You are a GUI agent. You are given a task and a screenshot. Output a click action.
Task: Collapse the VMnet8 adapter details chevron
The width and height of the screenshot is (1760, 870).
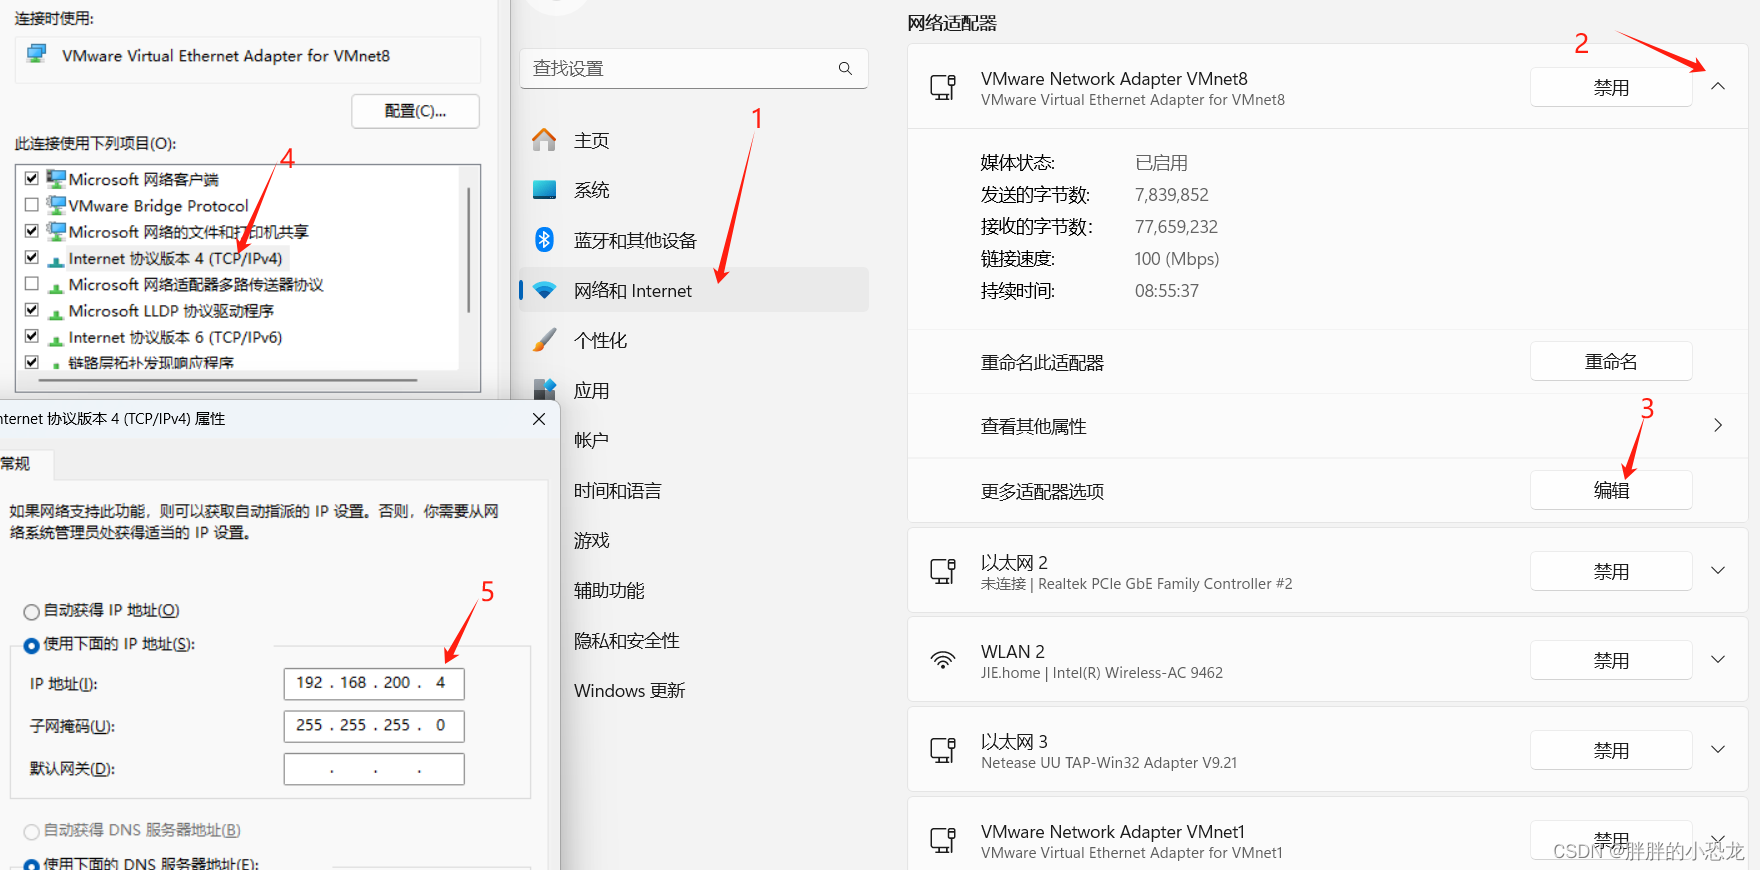coord(1718,86)
